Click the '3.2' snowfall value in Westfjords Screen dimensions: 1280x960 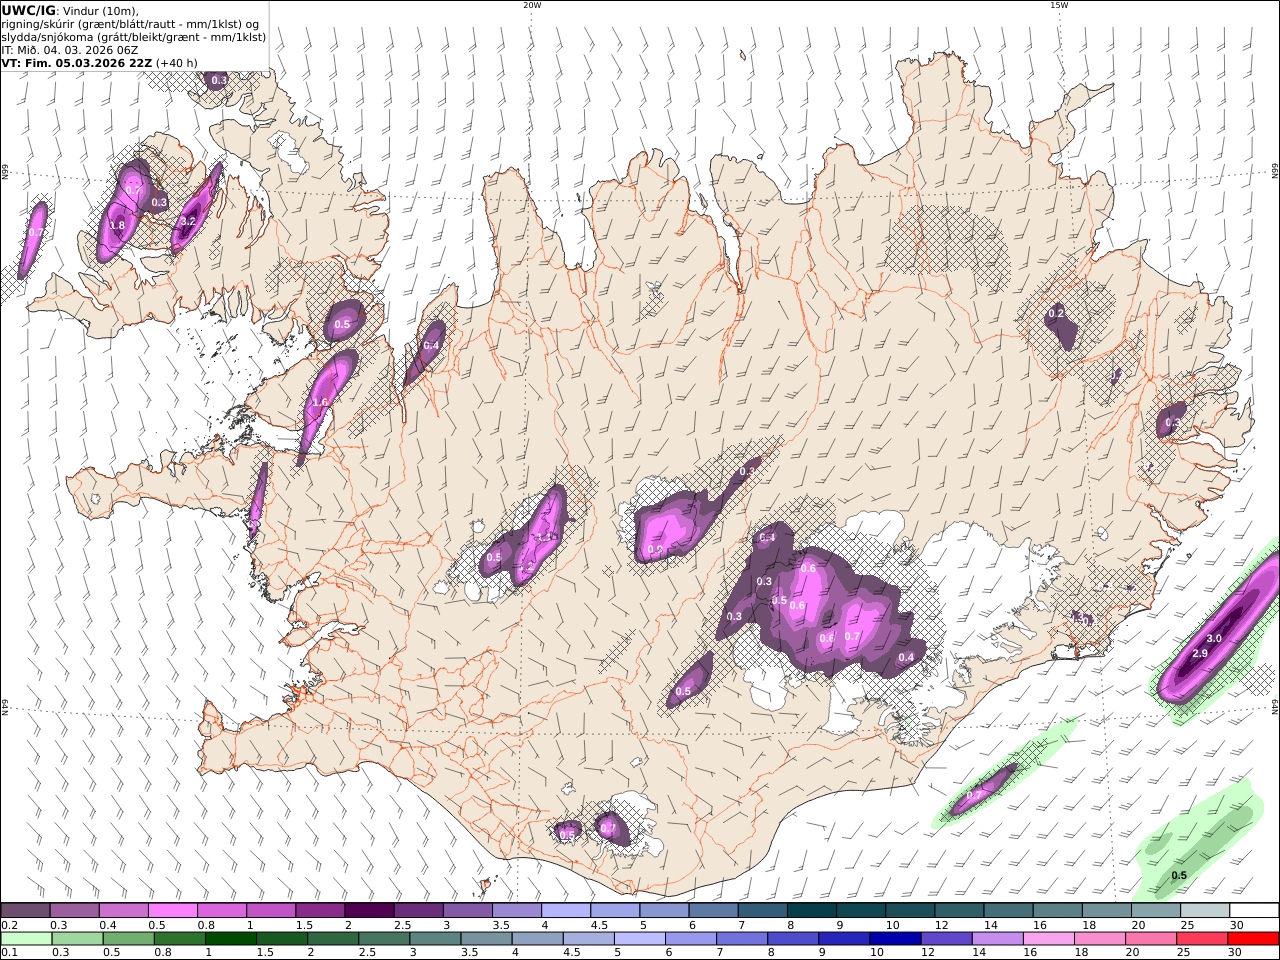coord(188,221)
